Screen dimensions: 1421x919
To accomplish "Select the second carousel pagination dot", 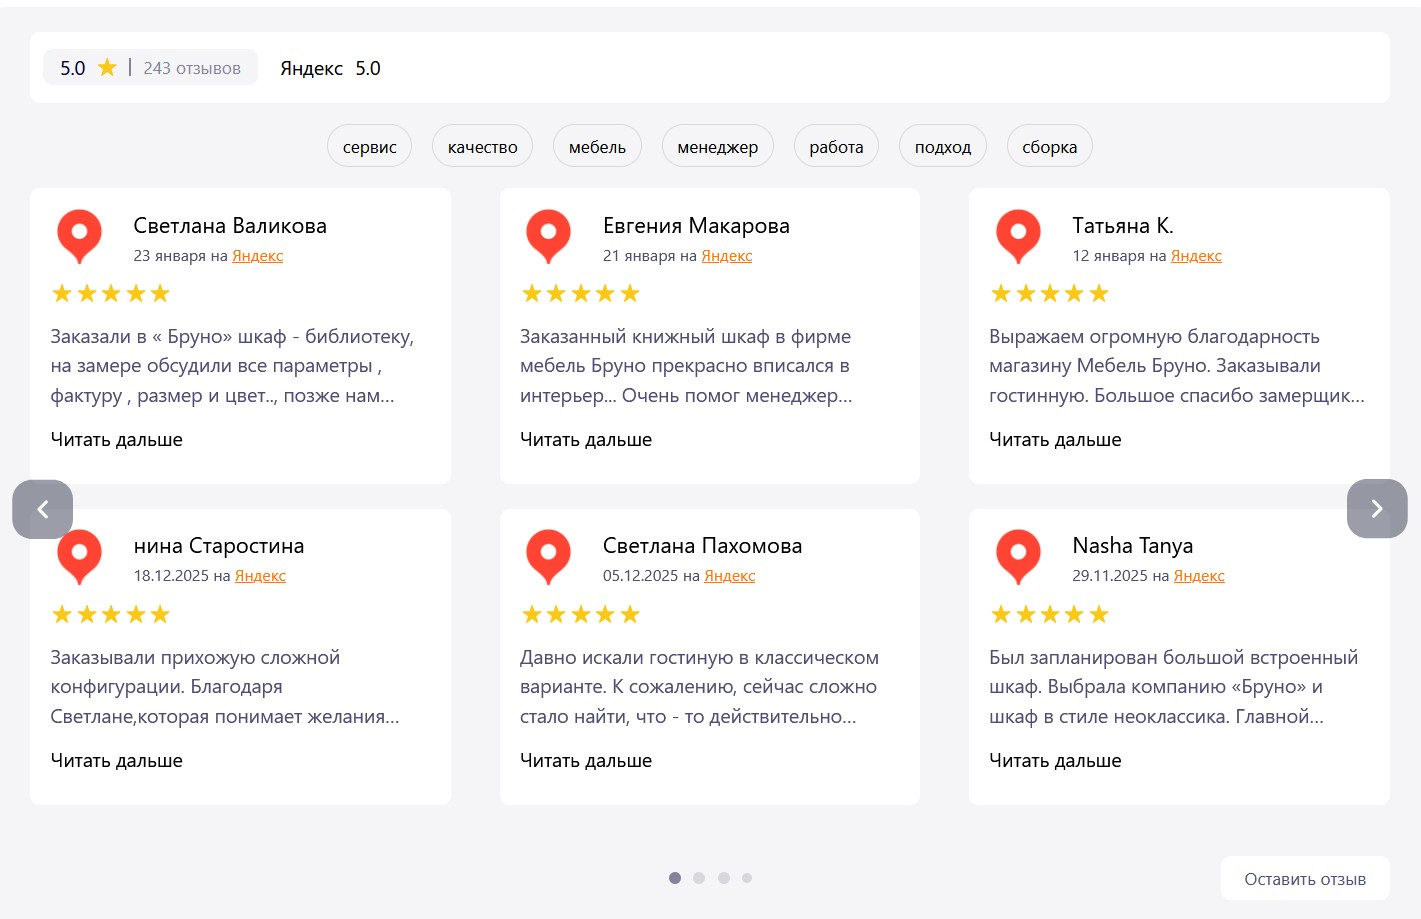I will pyautogui.click(x=699, y=878).
